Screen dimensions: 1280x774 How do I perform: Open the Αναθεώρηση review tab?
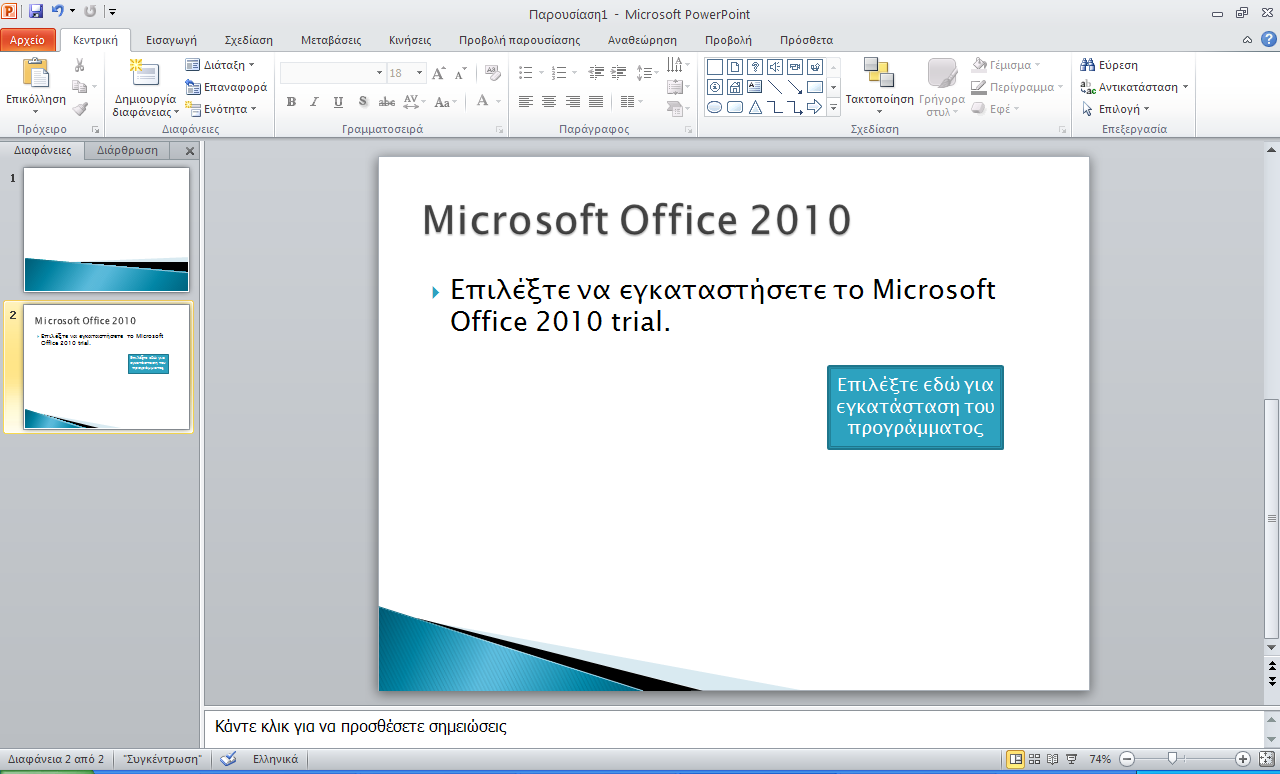tap(642, 41)
